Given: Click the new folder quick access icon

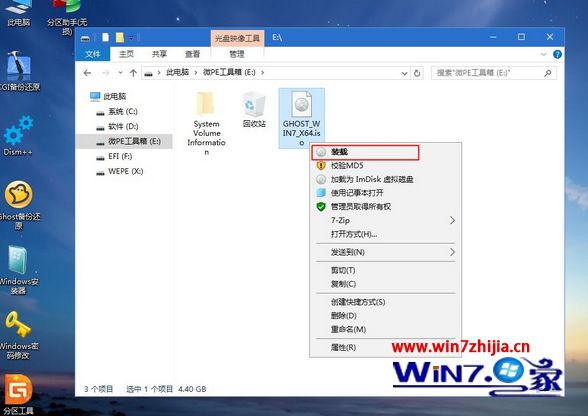Looking at the screenshot, I should 120,38.
